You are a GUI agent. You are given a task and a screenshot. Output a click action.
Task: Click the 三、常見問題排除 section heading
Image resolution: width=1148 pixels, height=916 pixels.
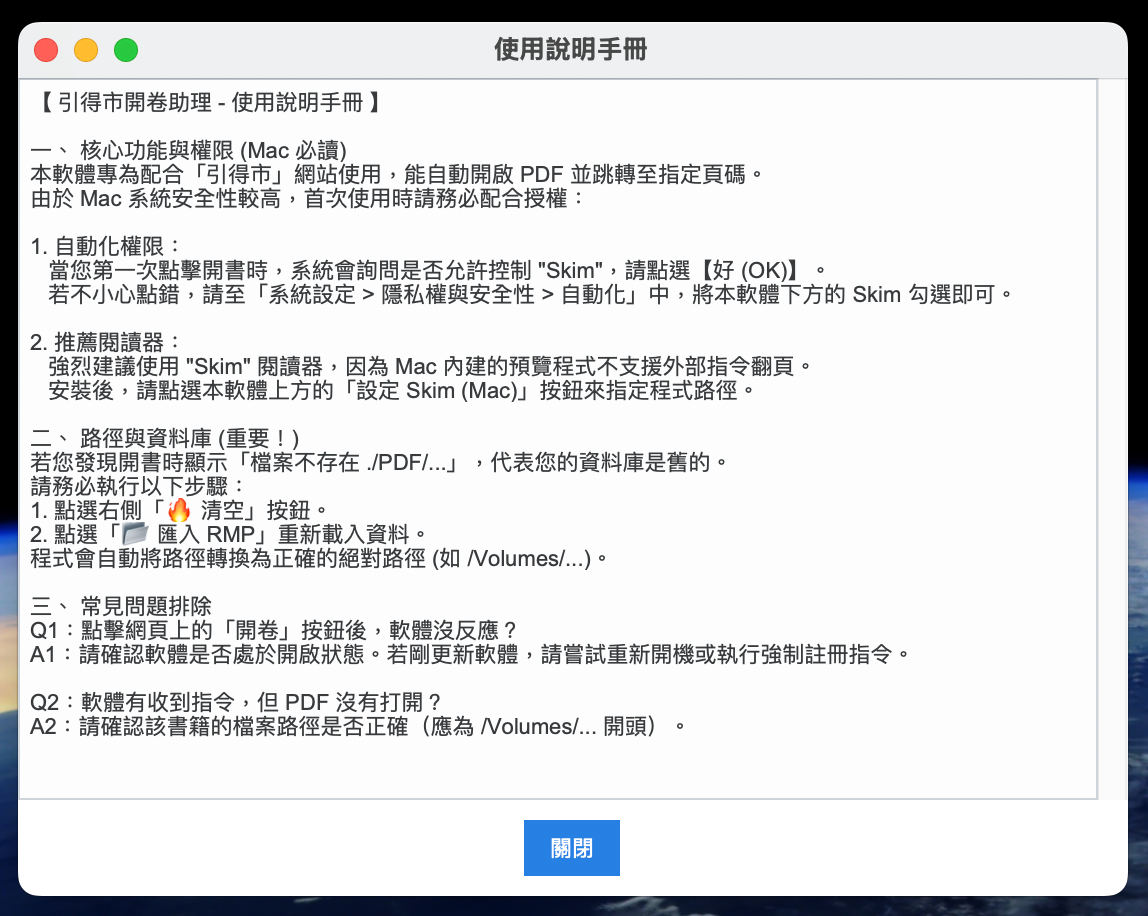pyautogui.click(x=121, y=606)
